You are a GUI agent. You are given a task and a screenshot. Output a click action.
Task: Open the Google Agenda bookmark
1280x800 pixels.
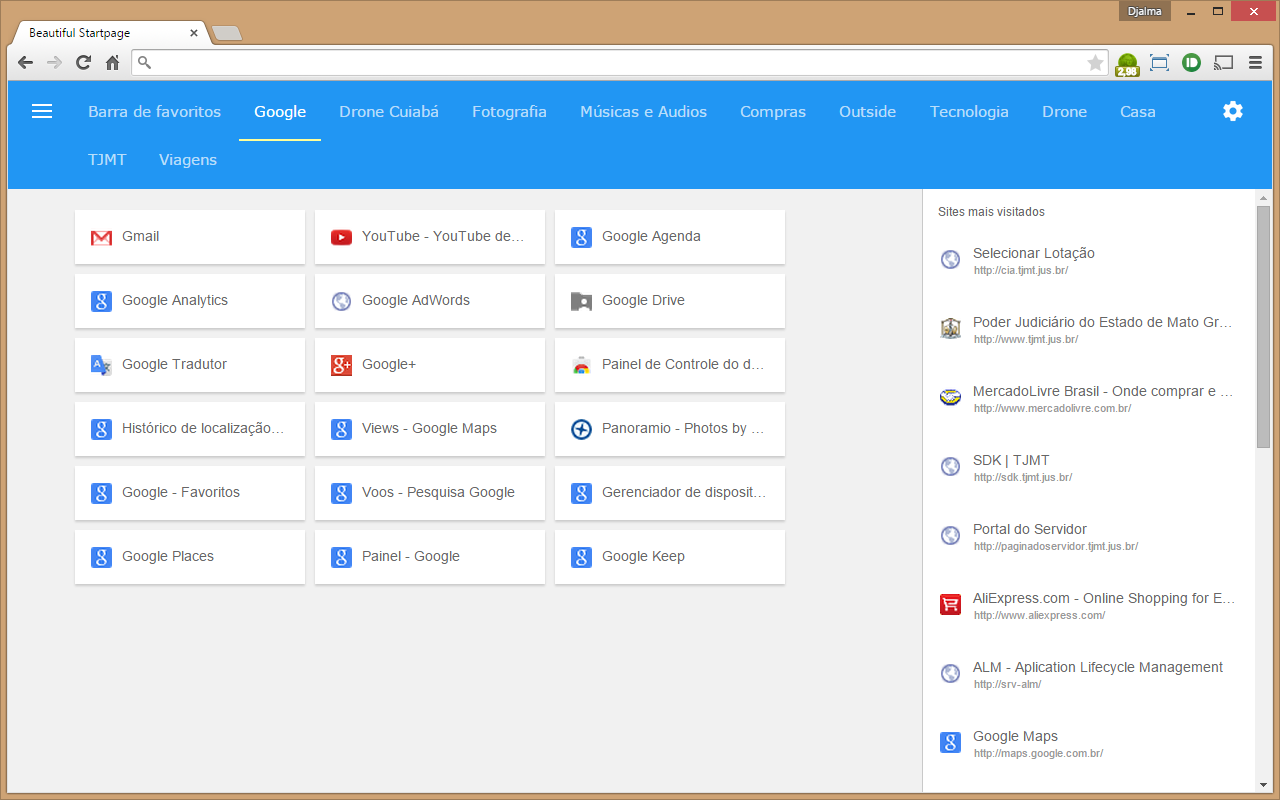tap(670, 237)
